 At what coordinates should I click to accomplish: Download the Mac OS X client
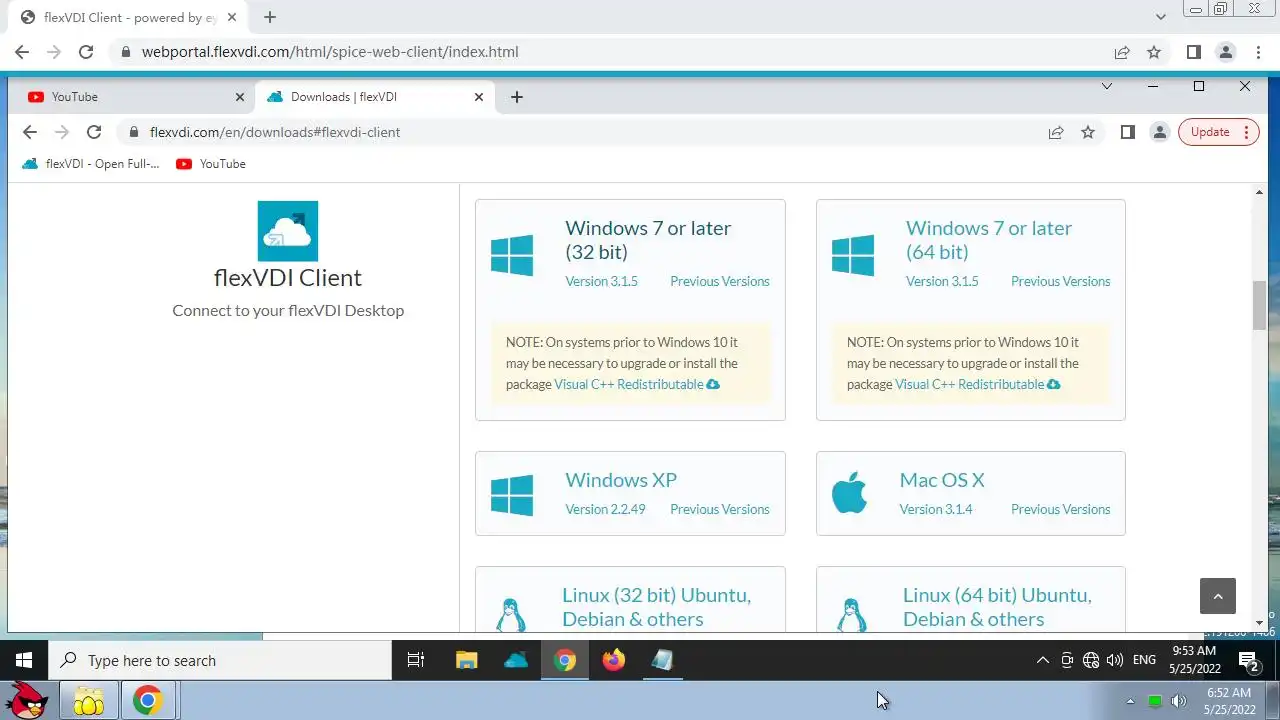[x=942, y=480]
